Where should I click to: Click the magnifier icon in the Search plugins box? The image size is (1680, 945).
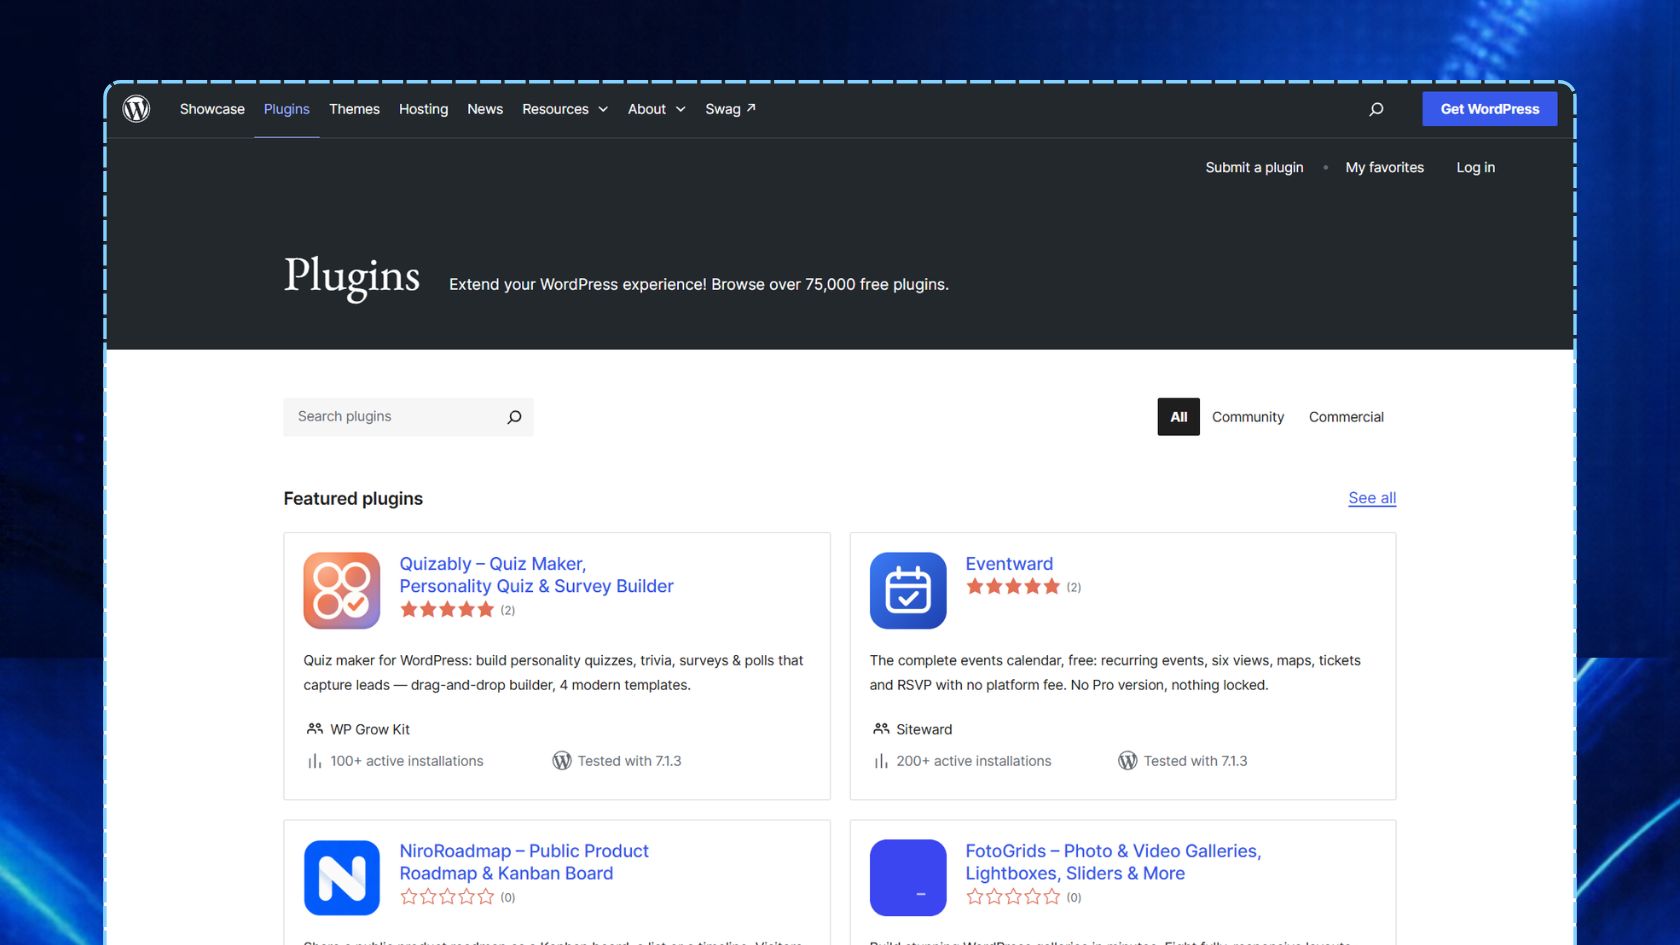514,417
